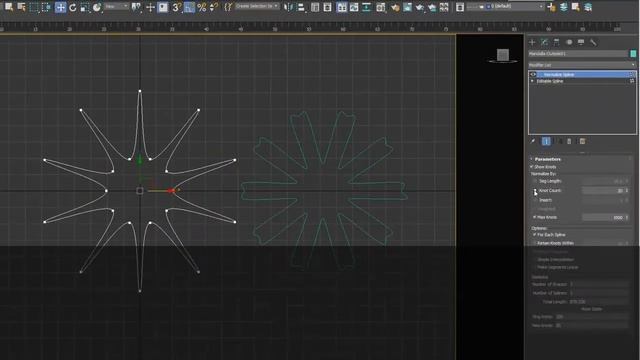Toggle the For Each Spline checkbox
Viewport: 640px width, 360px height.
click(534, 235)
